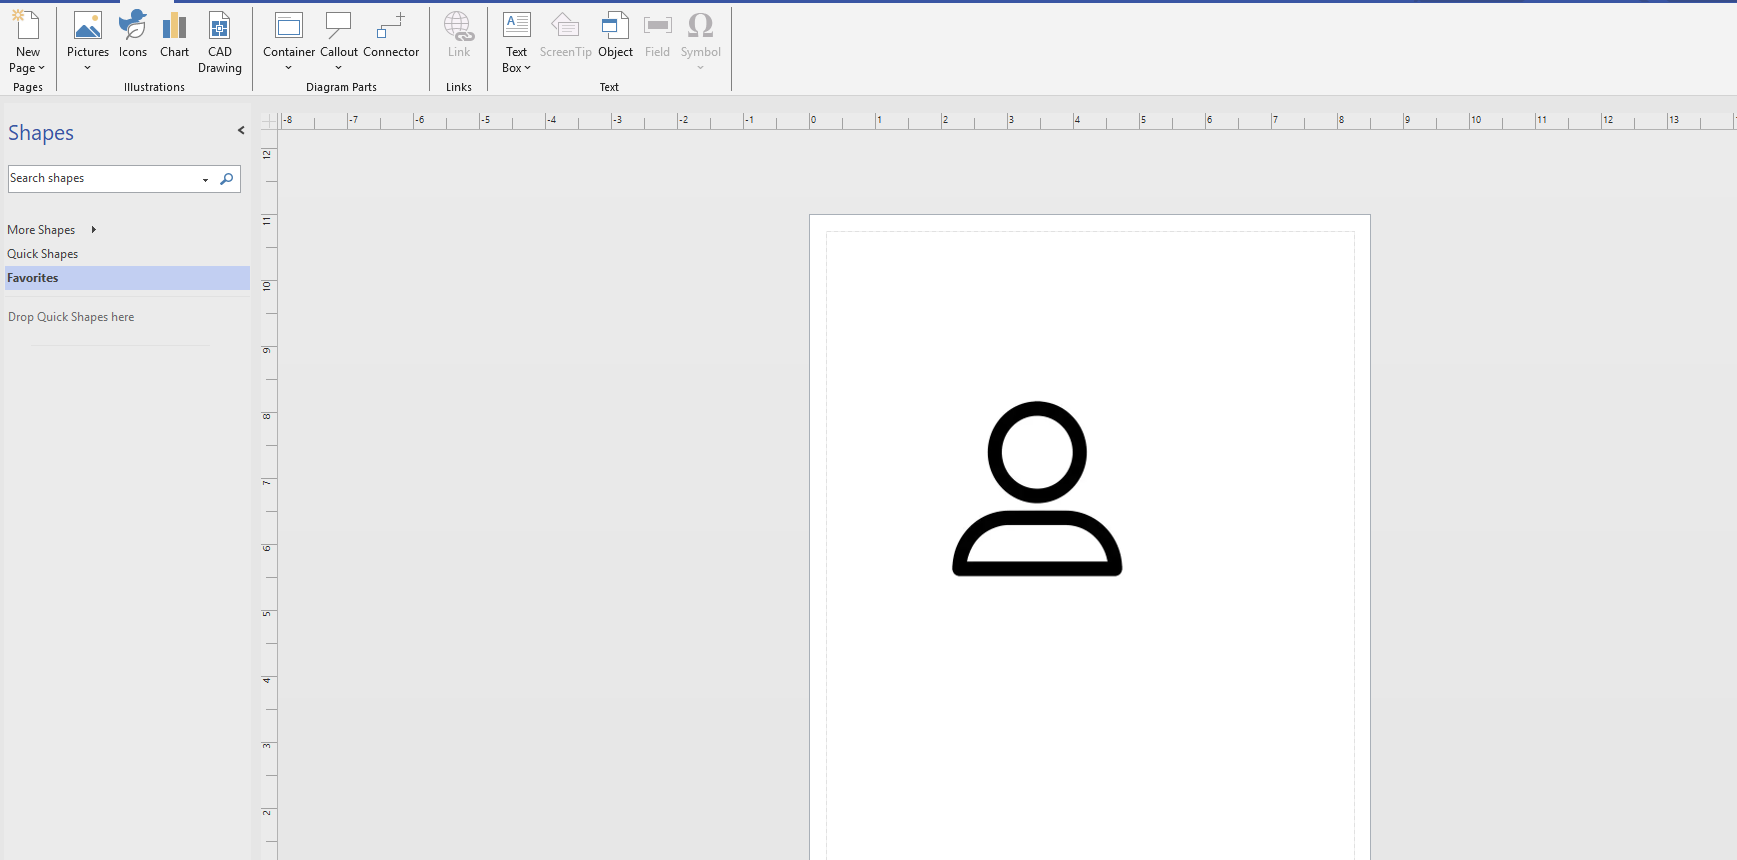The height and width of the screenshot is (860, 1737).
Task: Insert an Object
Action: (x=616, y=35)
